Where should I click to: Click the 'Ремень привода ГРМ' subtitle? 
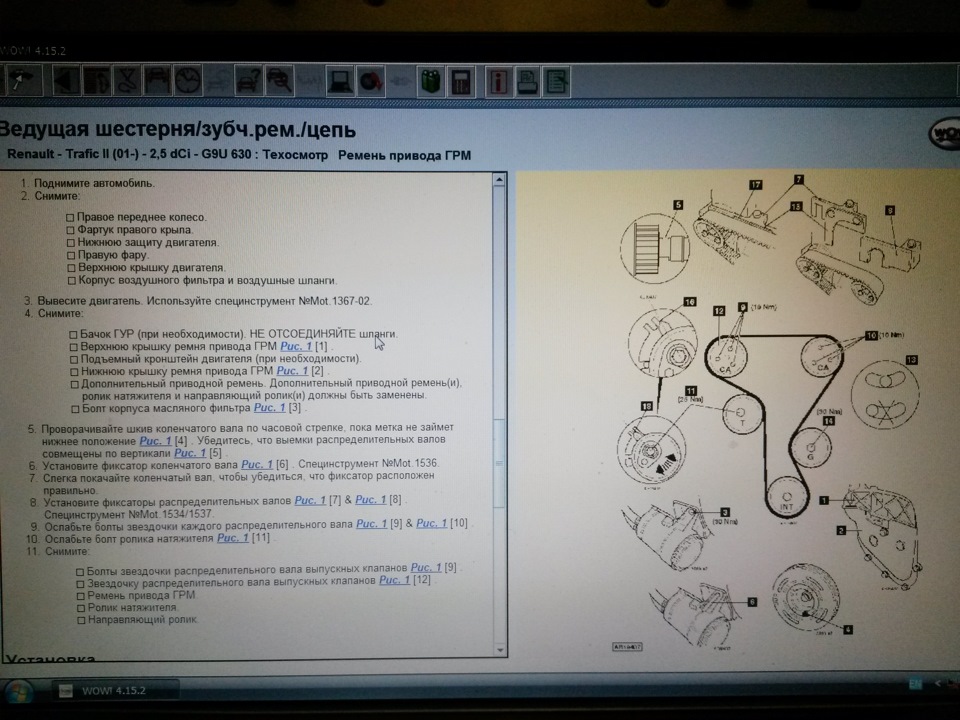click(x=405, y=156)
